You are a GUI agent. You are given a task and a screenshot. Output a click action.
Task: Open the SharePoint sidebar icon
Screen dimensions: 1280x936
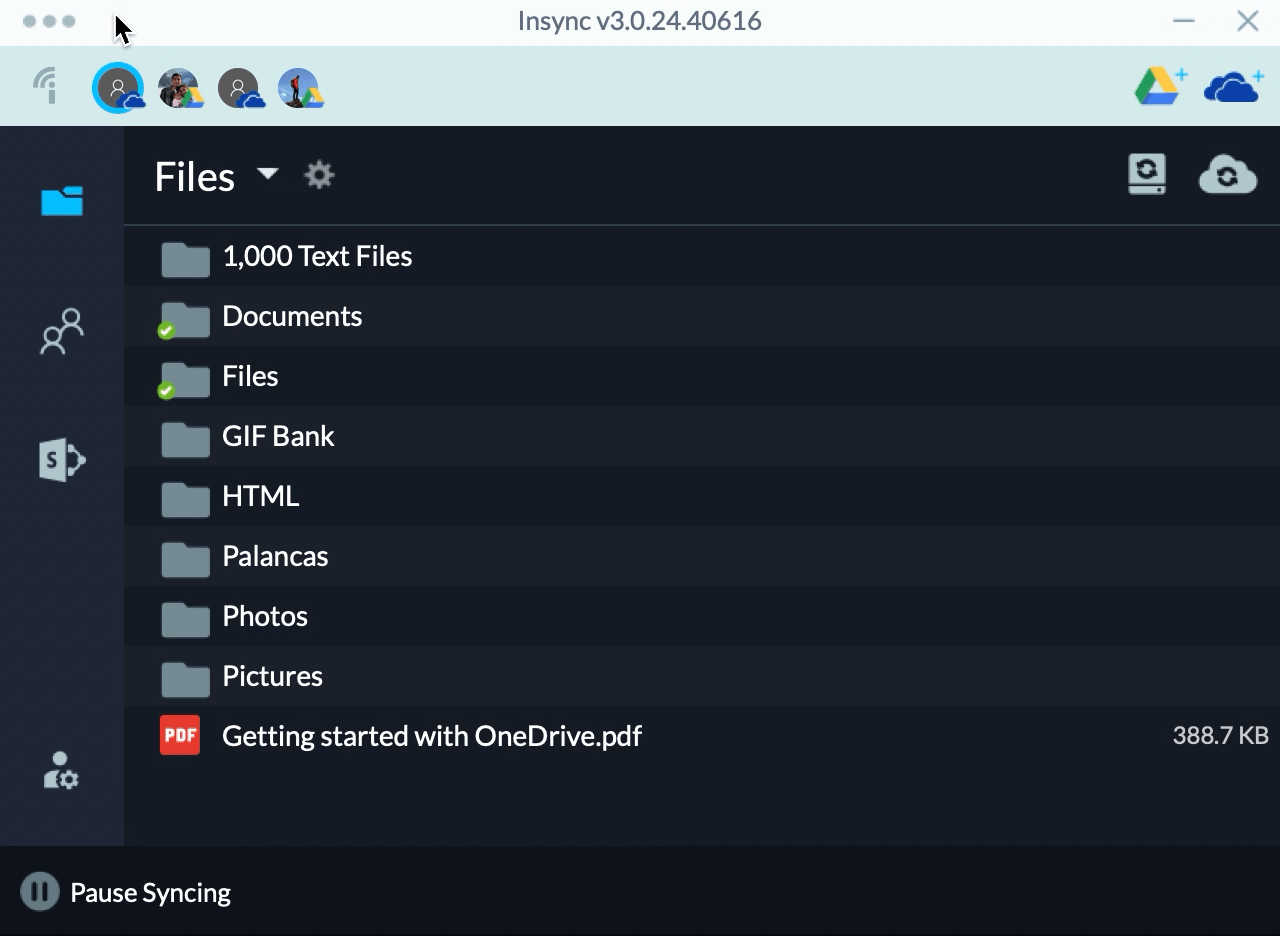[x=62, y=460]
